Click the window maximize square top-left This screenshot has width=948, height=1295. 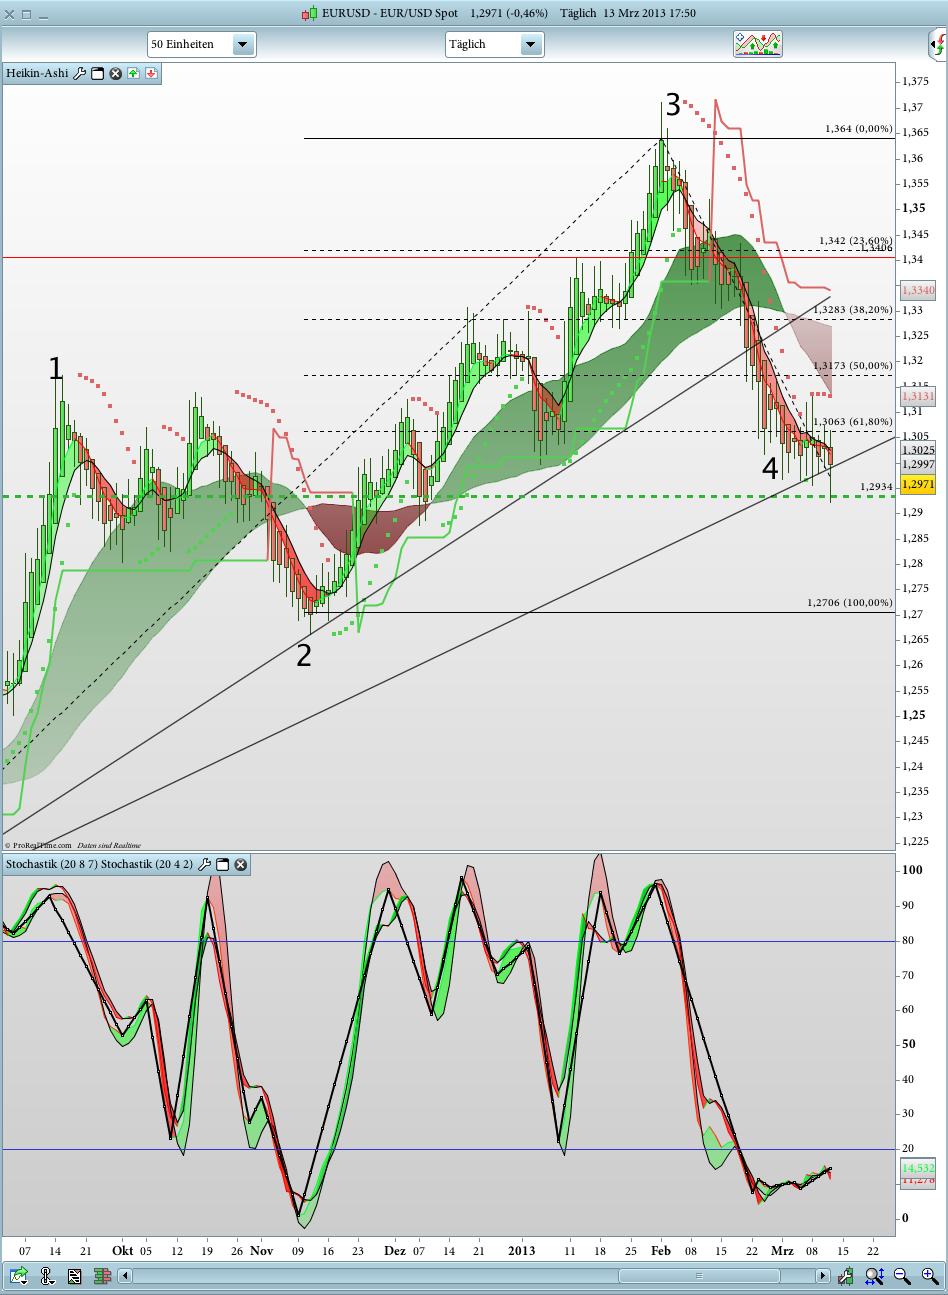pos(27,14)
